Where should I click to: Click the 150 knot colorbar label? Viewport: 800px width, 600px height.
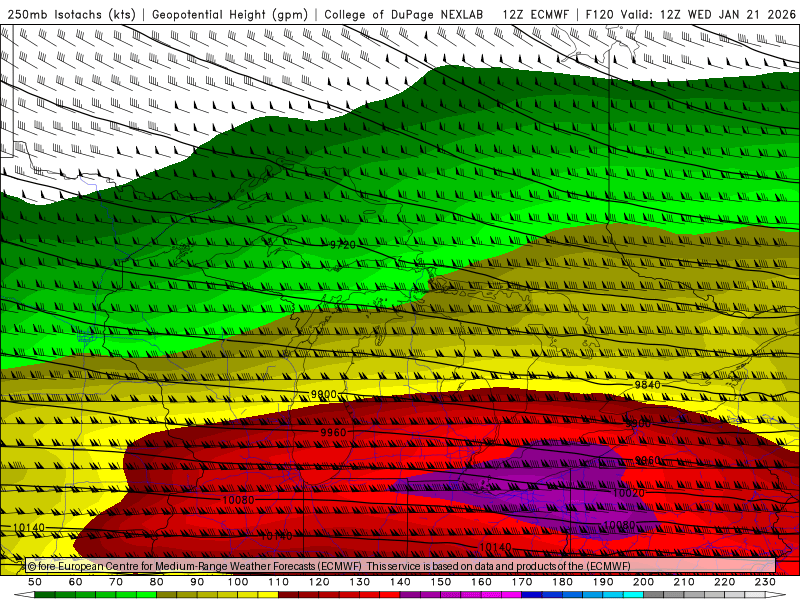441,582
